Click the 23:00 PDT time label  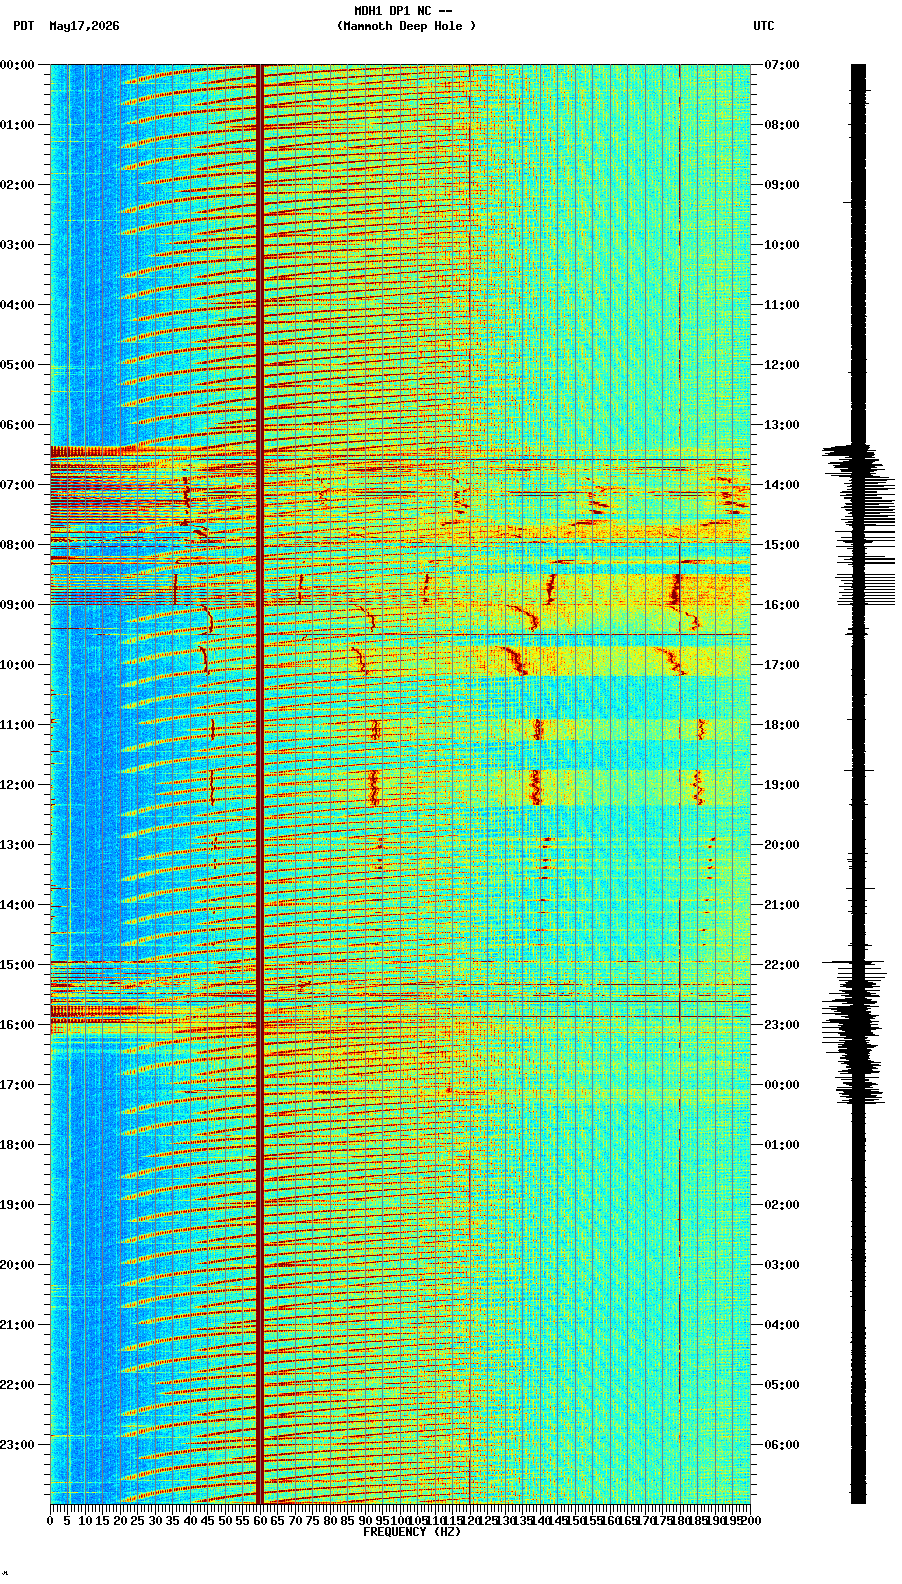click(x=17, y=1445)
